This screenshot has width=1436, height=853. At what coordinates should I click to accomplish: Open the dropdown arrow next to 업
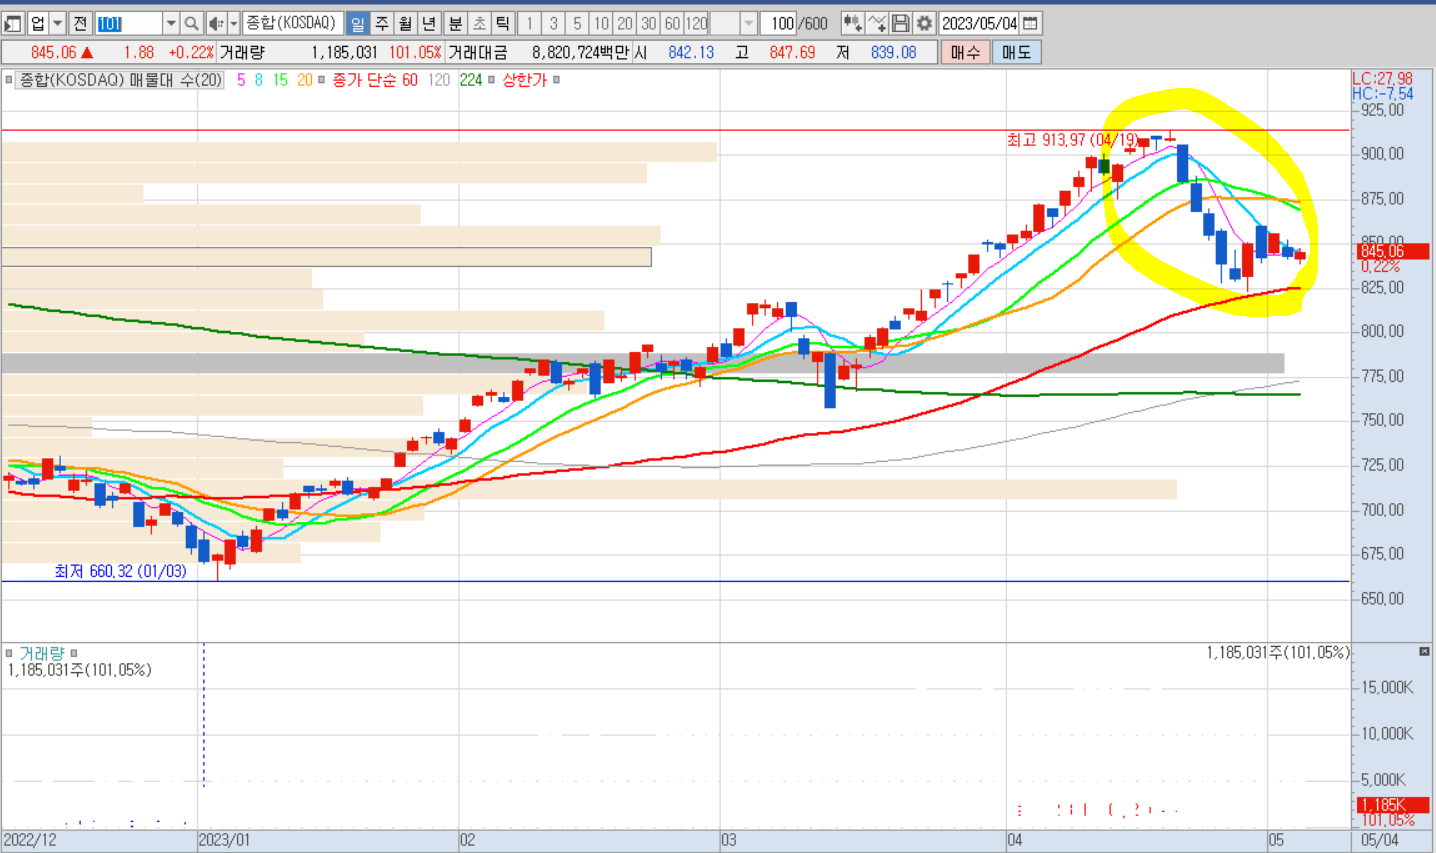58,23
